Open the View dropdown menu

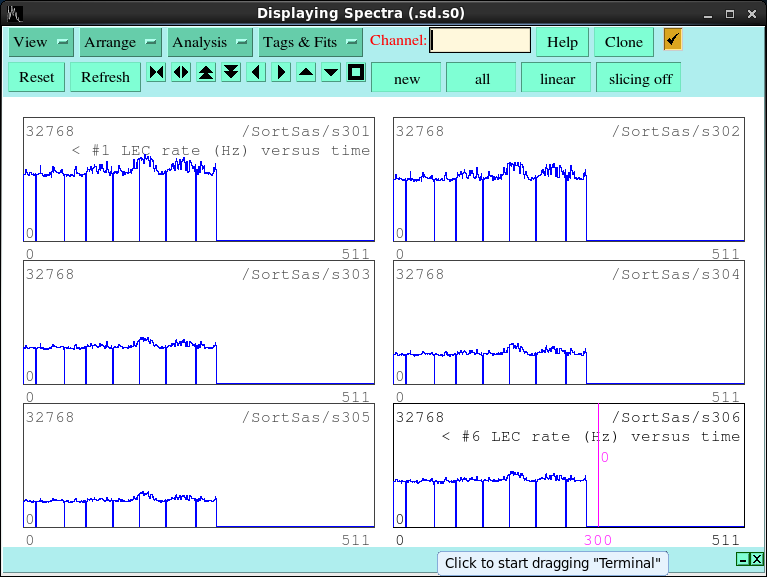click(x=41, y=42)
